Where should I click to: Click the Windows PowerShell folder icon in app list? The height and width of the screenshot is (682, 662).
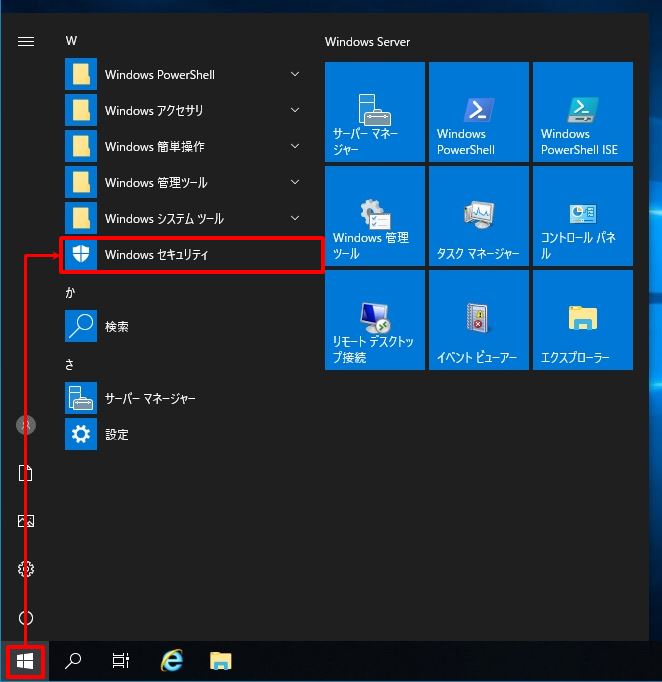[x=81, y=74]
